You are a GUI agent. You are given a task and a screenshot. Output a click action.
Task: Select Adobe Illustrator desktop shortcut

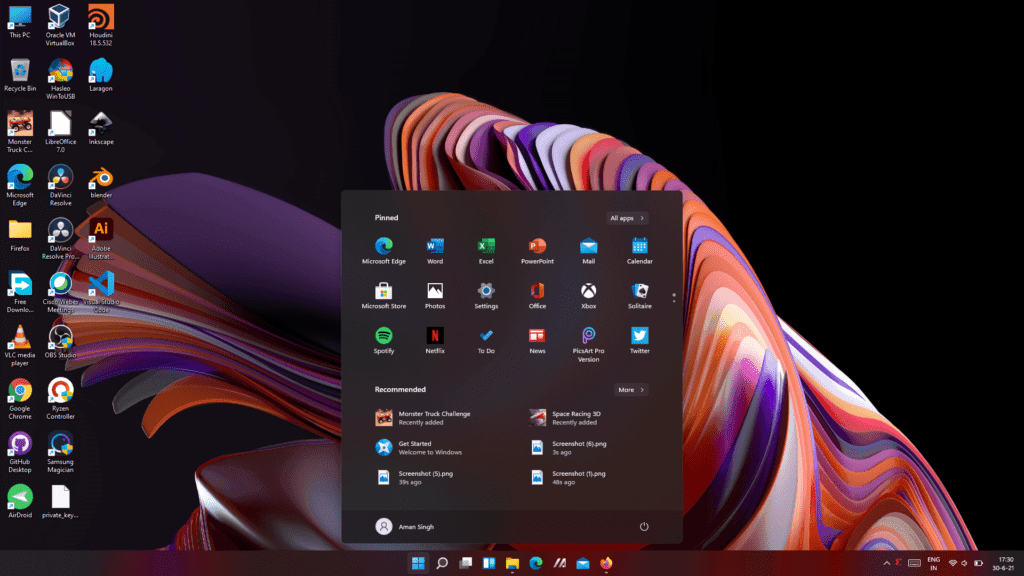coord(101,240)
